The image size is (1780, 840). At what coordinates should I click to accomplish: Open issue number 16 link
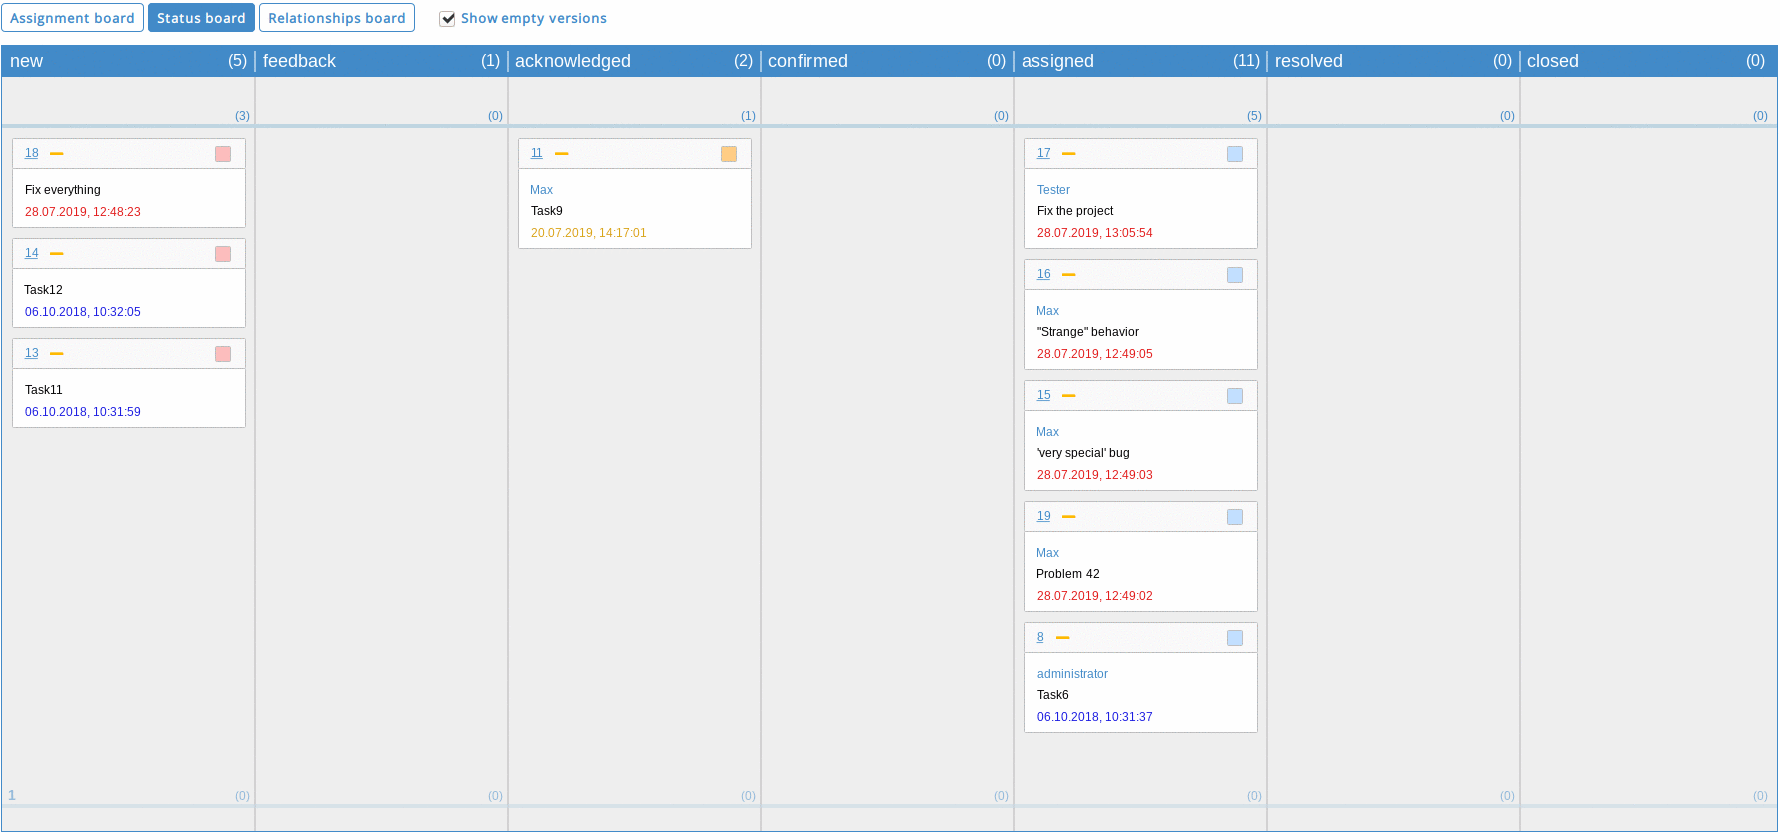[1043, 274]
